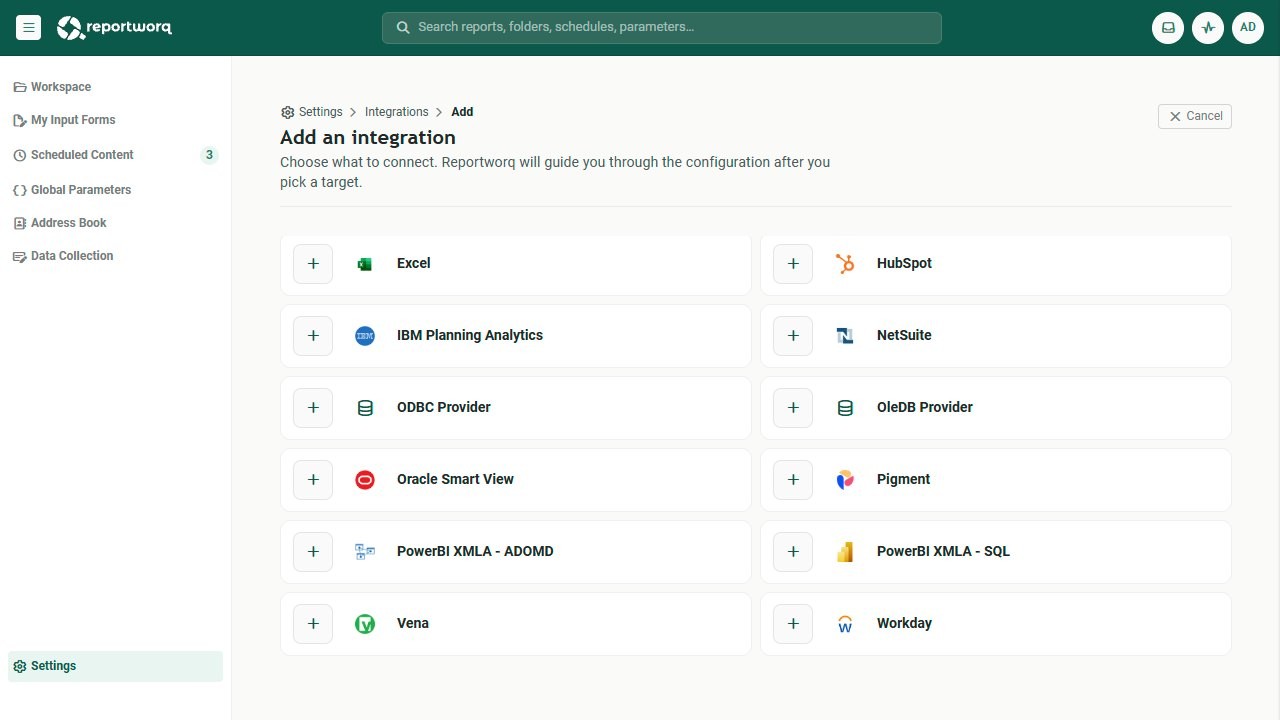Click the Pigment logo icon
This screenshot has width=1280, height=720.
(x=845, y=480)
